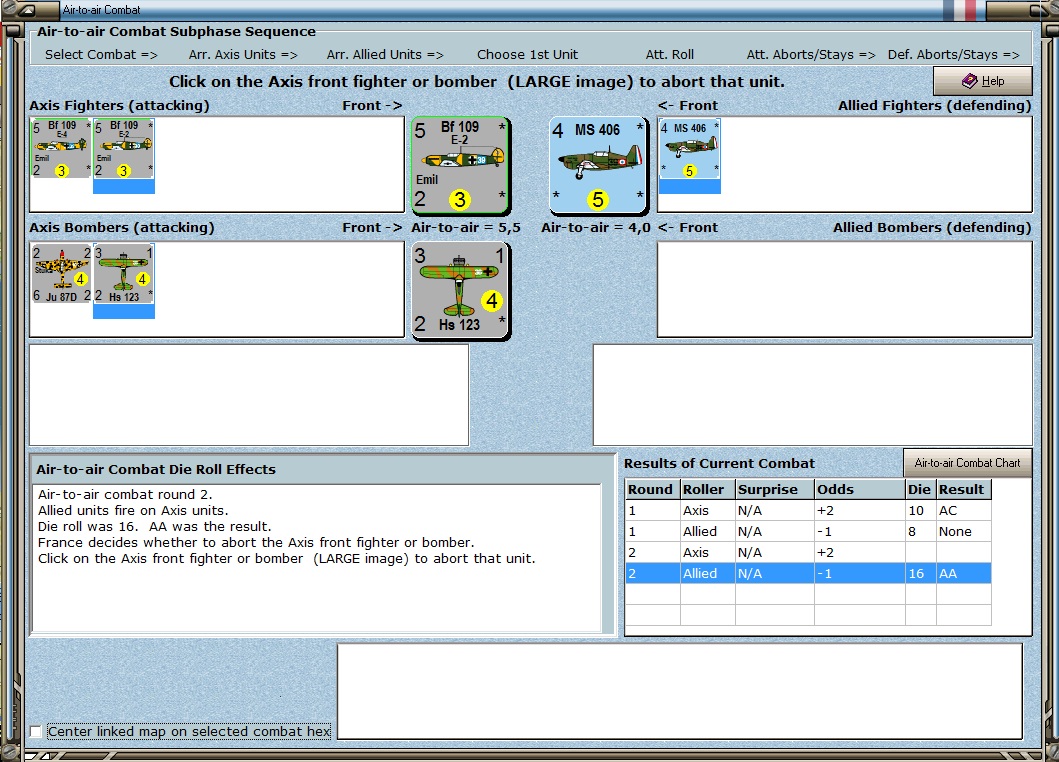This screenshot has width=1059, height=762.
Task: Click the Arr. Axis Units subphase step
Action: pos(243,55)
